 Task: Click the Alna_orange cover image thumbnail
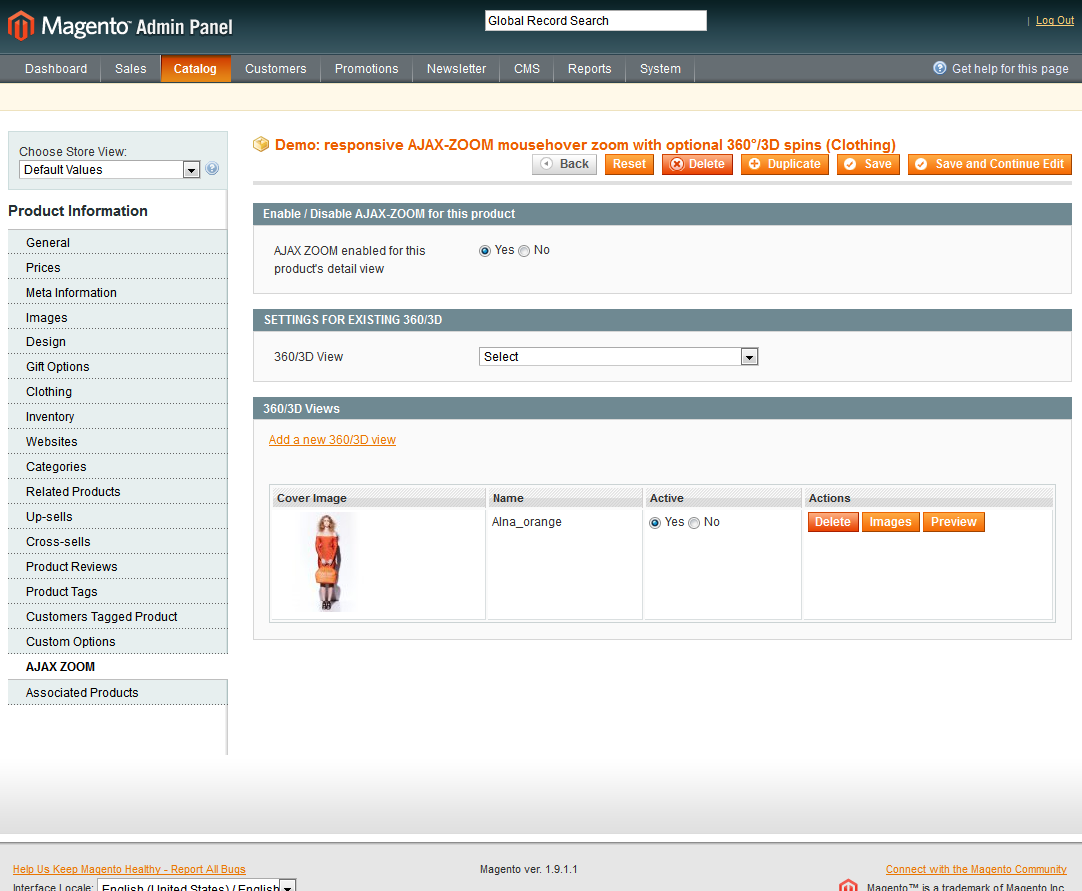328,562
